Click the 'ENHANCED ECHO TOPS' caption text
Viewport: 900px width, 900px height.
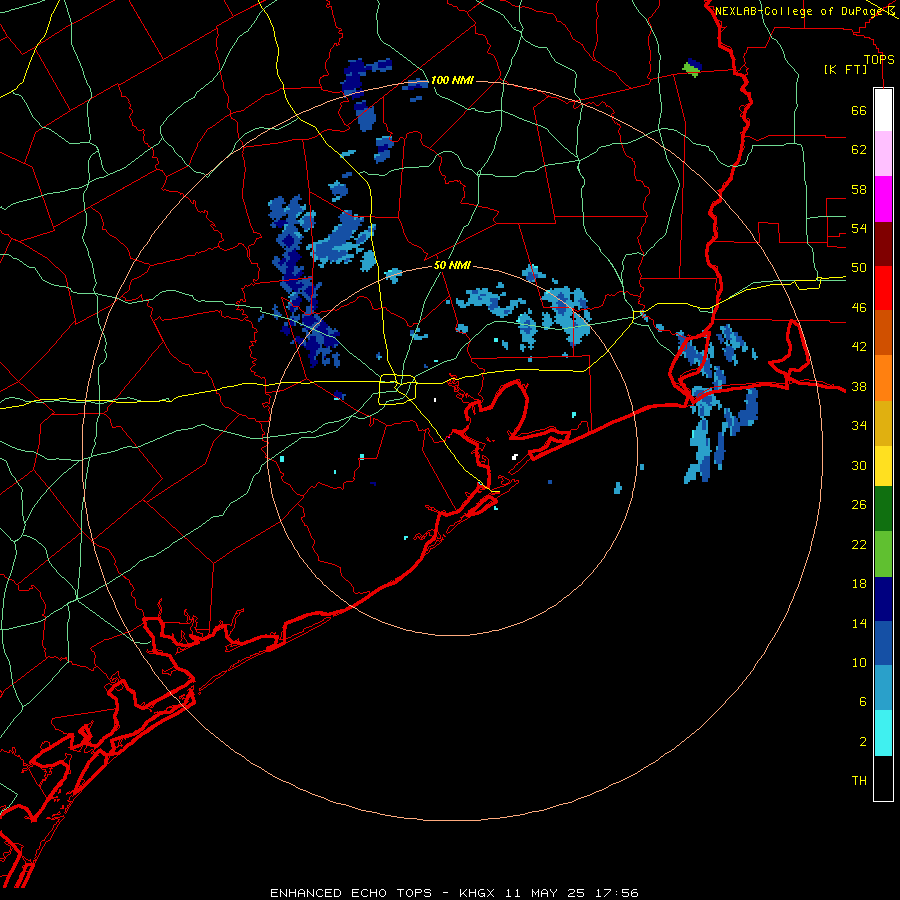(351, 893)
